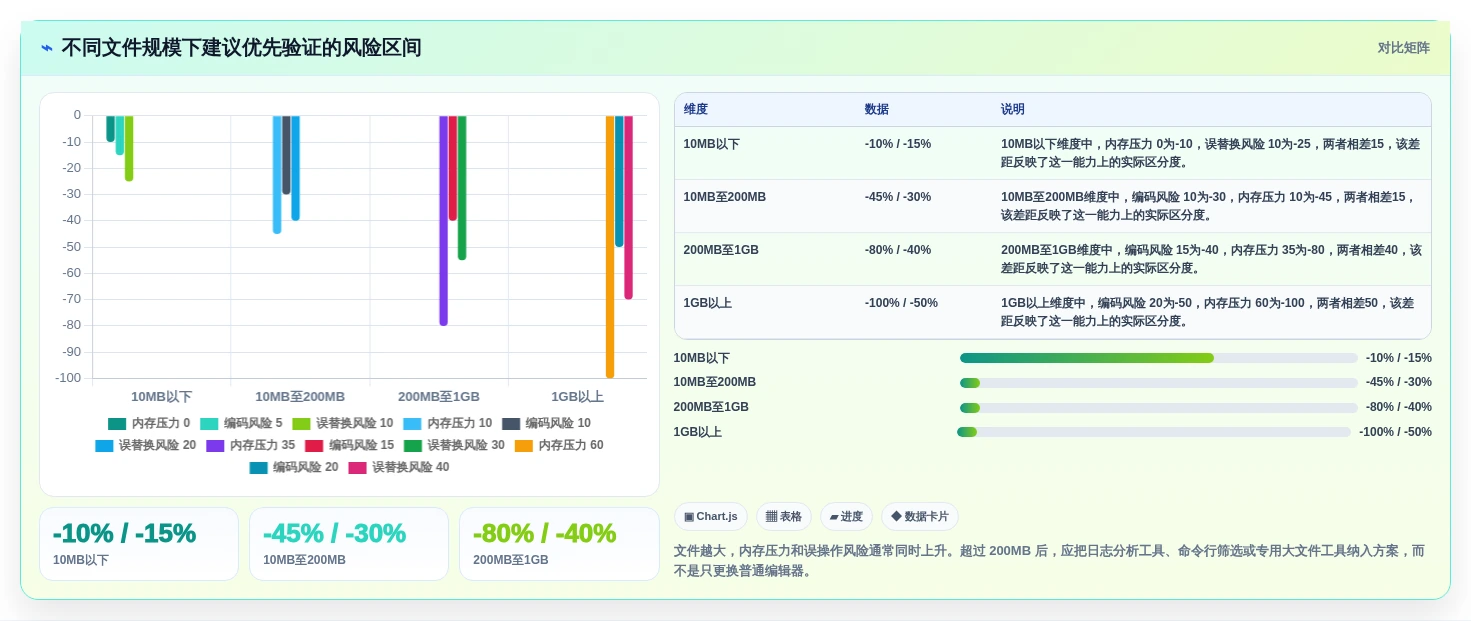Click the lightning icon beside the card title
The width and height of the screenshot is (1471, 621).
[x=47, y=48]
